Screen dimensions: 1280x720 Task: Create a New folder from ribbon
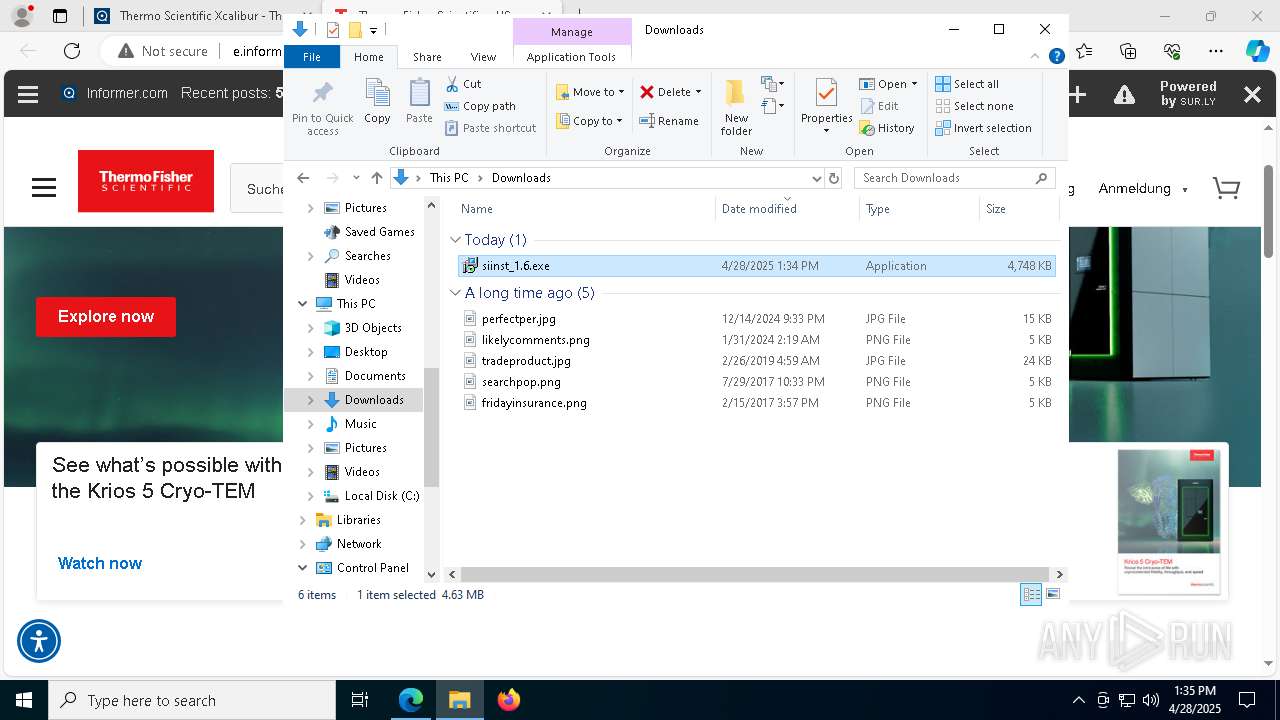[x=736, y=107]
